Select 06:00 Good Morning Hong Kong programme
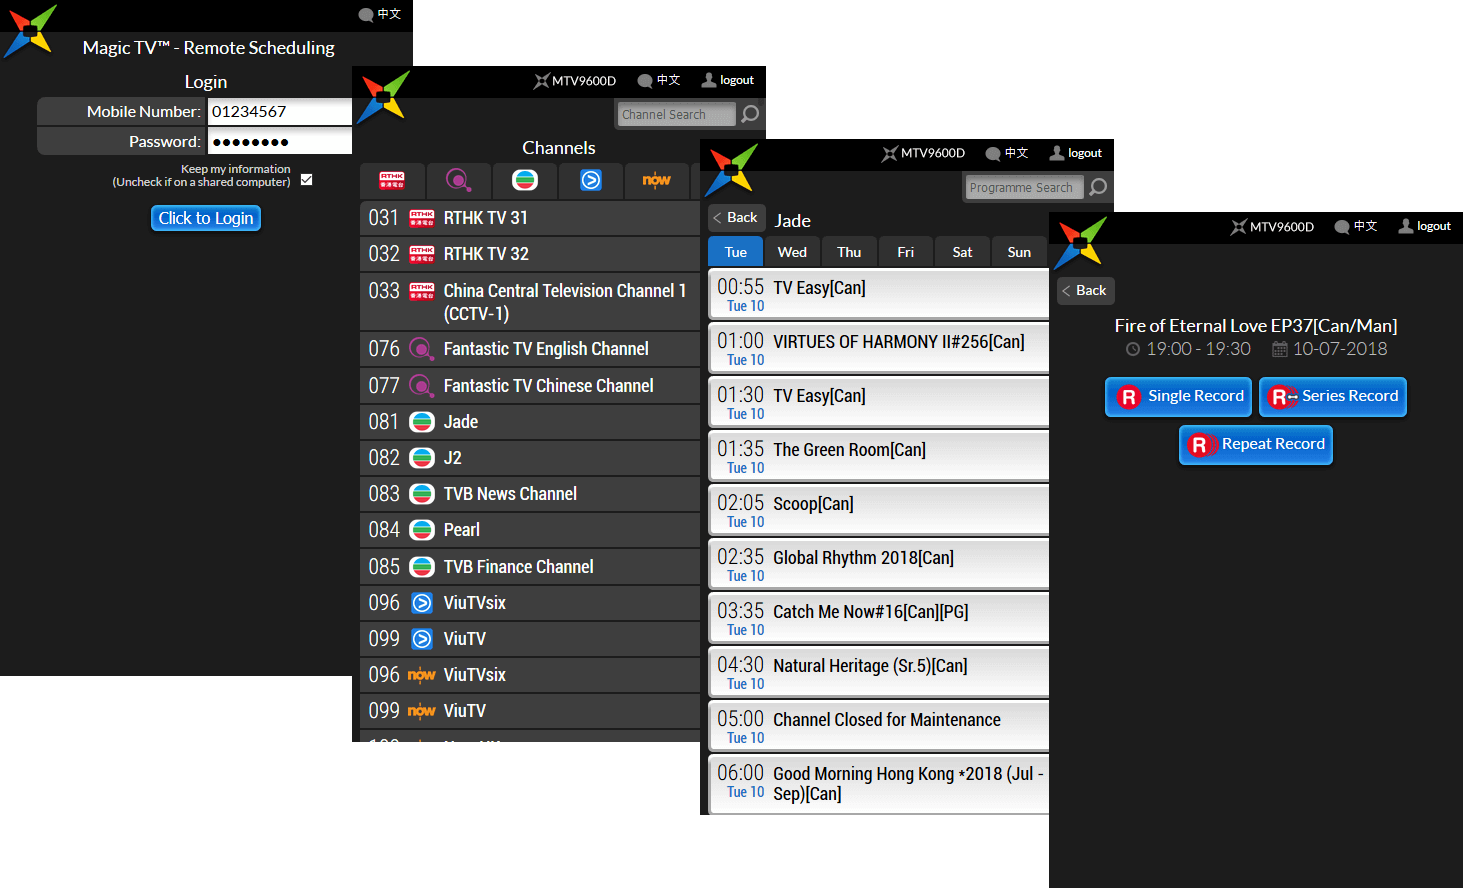The width and height of the screenshot is (1463, 888). (x=878, y=784)
